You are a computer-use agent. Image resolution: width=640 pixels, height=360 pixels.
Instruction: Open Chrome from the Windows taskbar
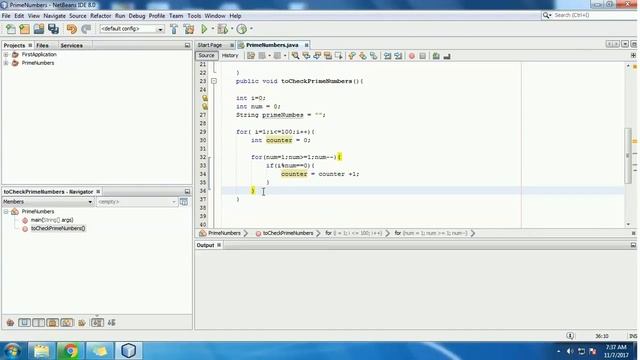(70, 351)
